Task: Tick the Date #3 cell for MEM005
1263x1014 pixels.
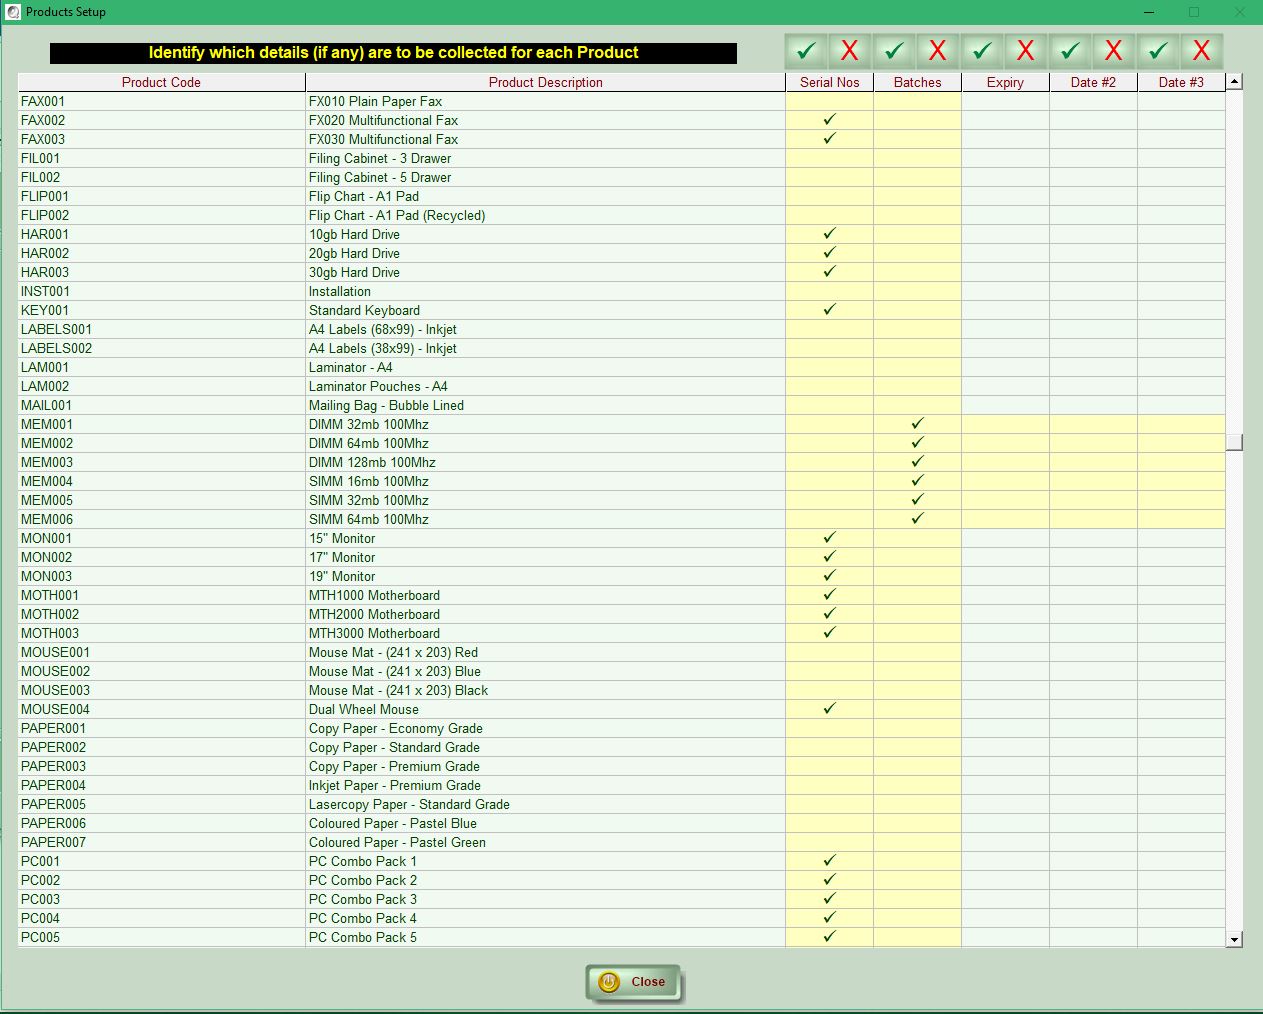Action: point(1182,500)
